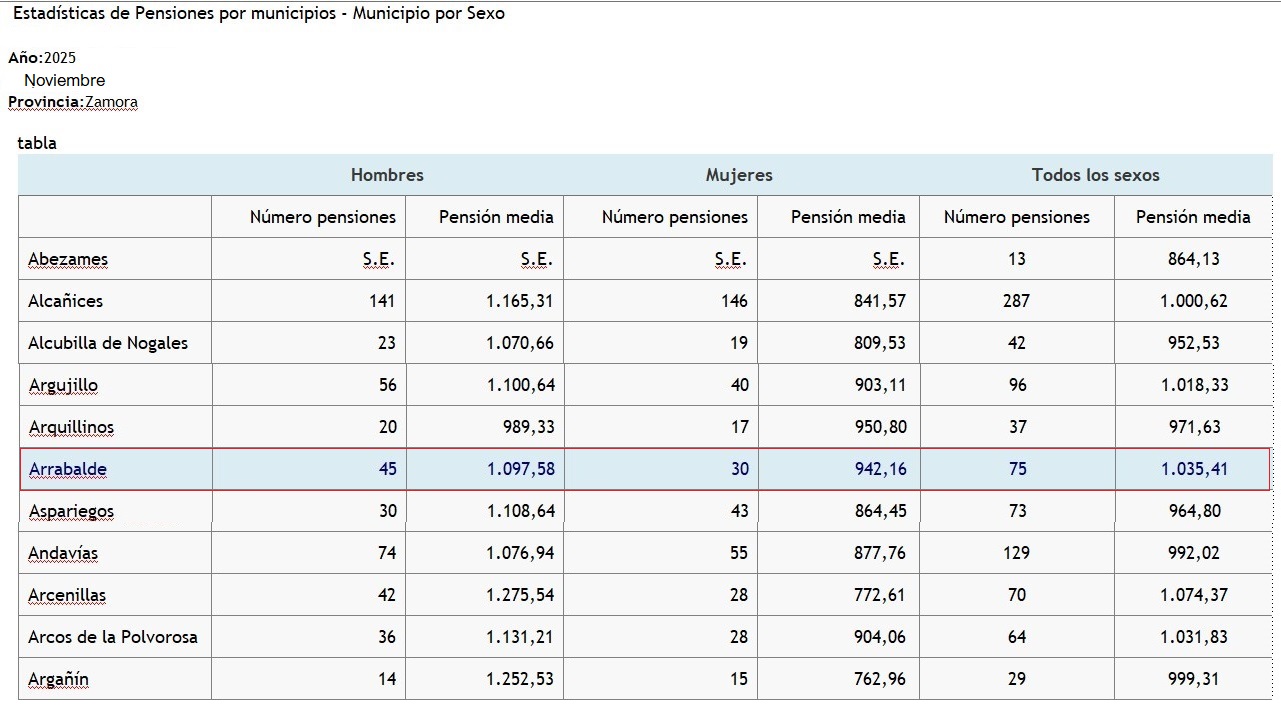Select the Todos los sexos header
The image size is (1281, 710).
click(1095, 175)
